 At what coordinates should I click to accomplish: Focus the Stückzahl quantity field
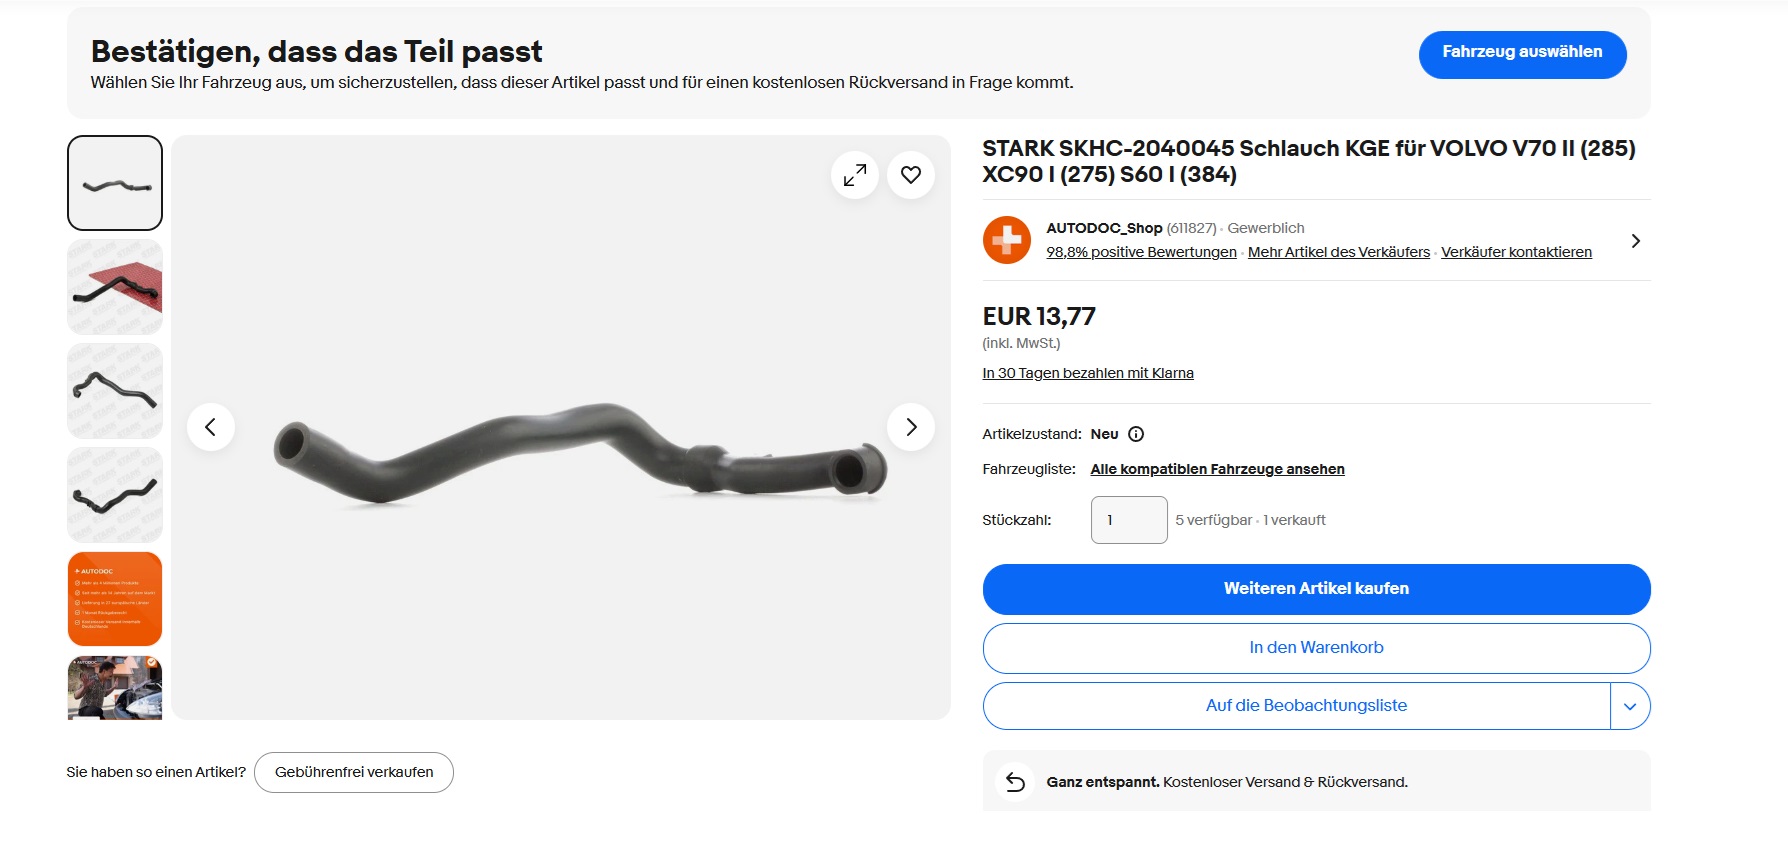pyautogui.click(x=1129, y=520)
